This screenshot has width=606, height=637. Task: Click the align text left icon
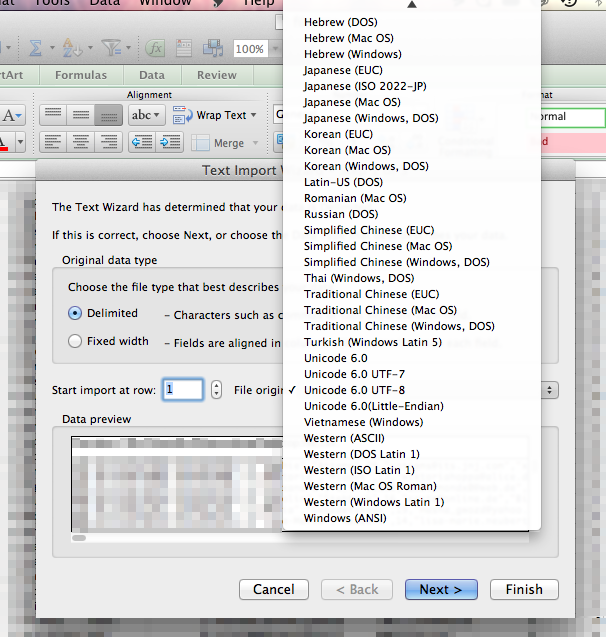click(x=53, y=142)
